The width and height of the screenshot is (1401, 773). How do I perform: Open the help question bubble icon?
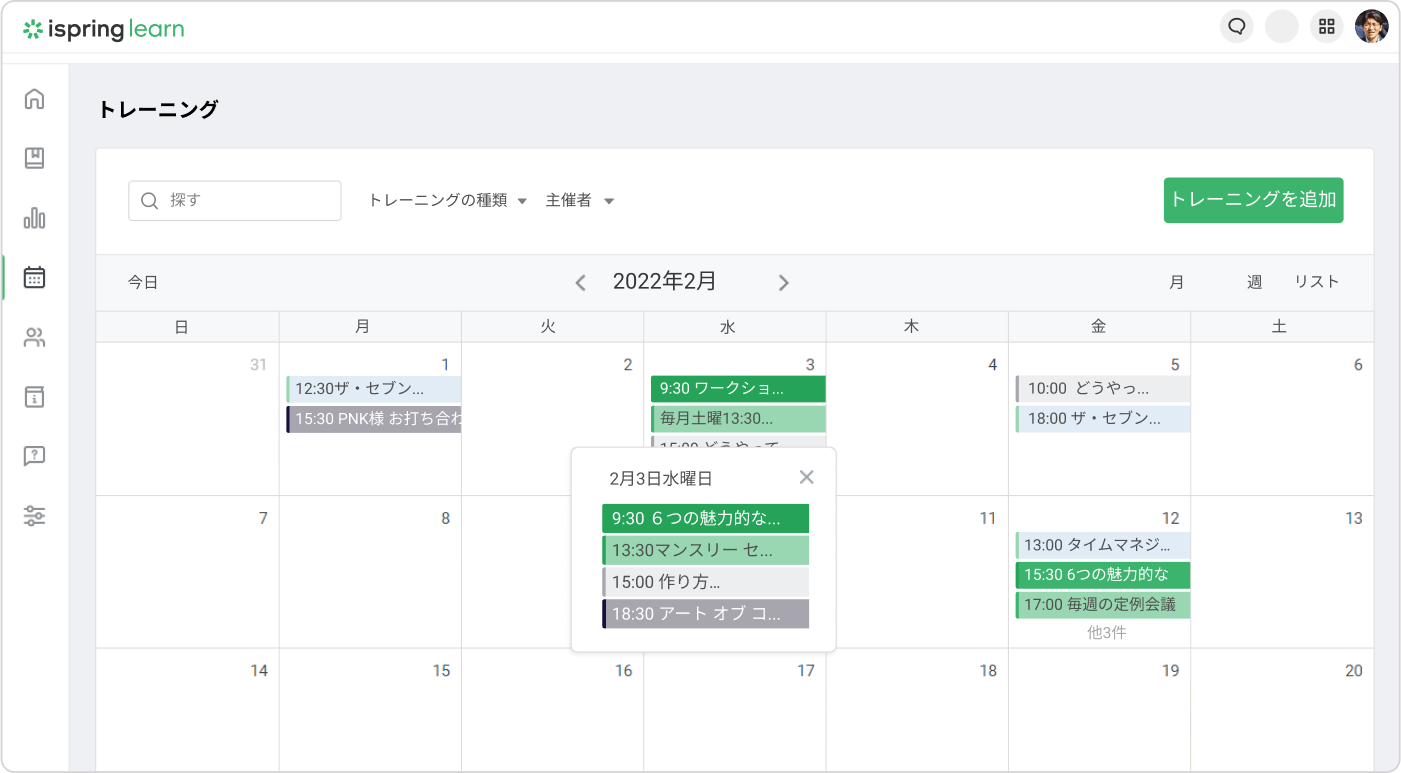click(x=35, y=456)
